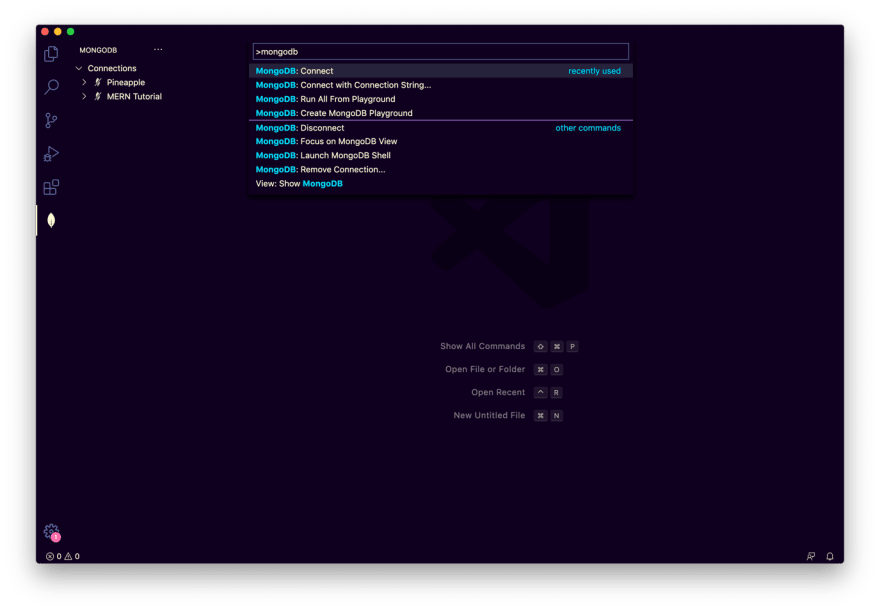Screen dimensions: 880x611
Task: Click the command palette input field
Action: coord(441,52)
